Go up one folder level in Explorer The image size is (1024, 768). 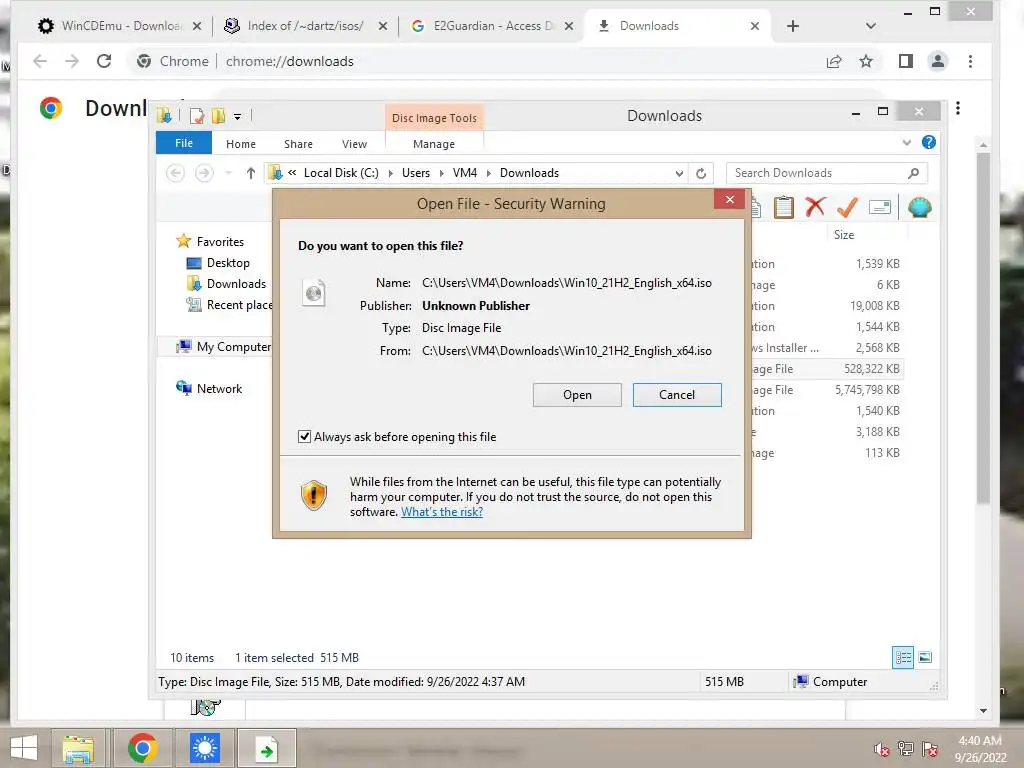pyautogui.click(x=250, y=173)
